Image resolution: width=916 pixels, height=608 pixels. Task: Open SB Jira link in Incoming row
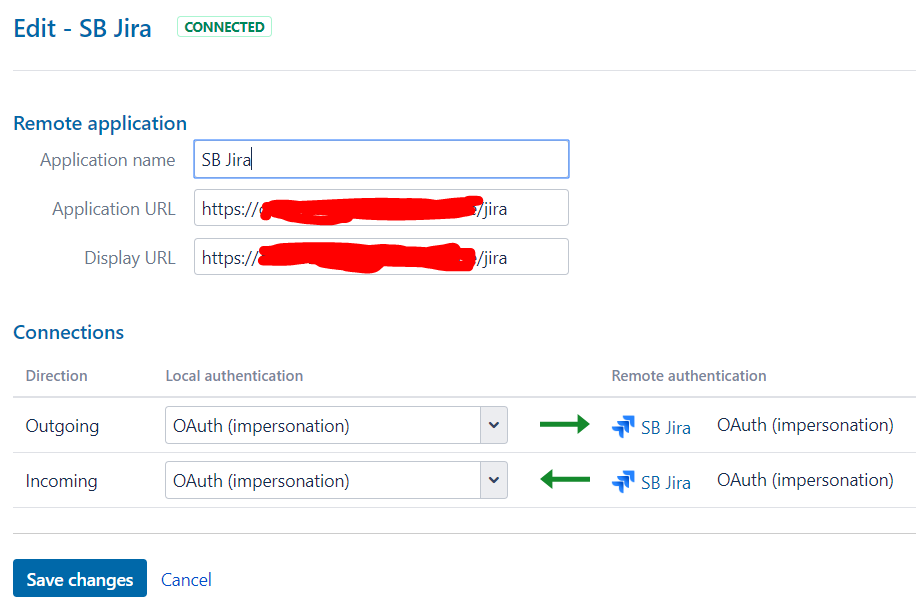(665, 482)
